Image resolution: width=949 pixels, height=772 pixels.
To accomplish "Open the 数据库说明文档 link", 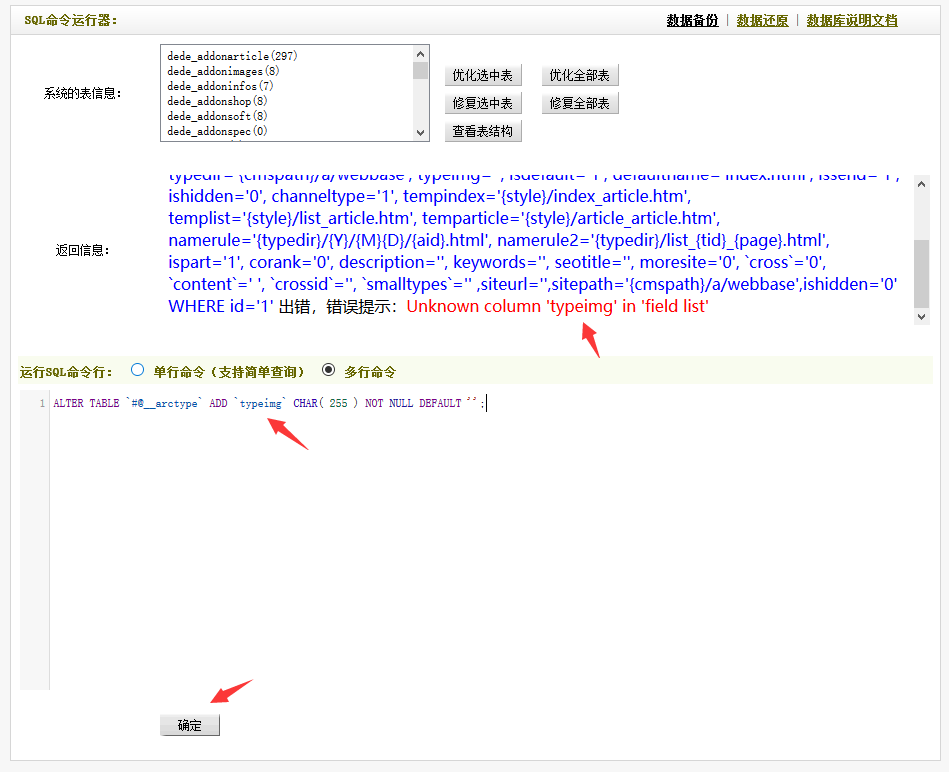I will (x=851, y=20).
